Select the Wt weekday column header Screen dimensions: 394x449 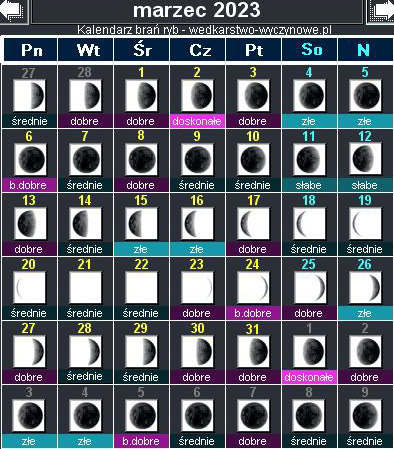(86, 50)
